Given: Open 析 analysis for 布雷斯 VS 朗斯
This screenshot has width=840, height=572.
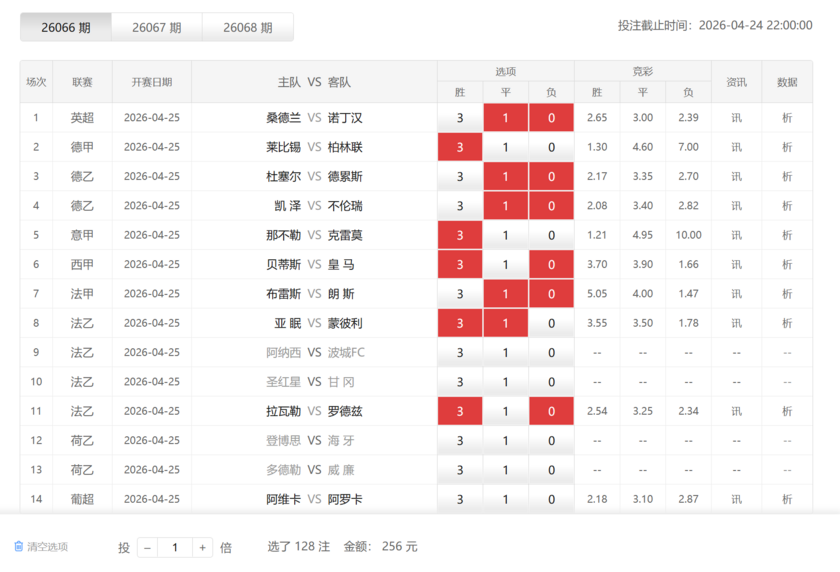Looking at the screenshot, I should pos(787,294).
